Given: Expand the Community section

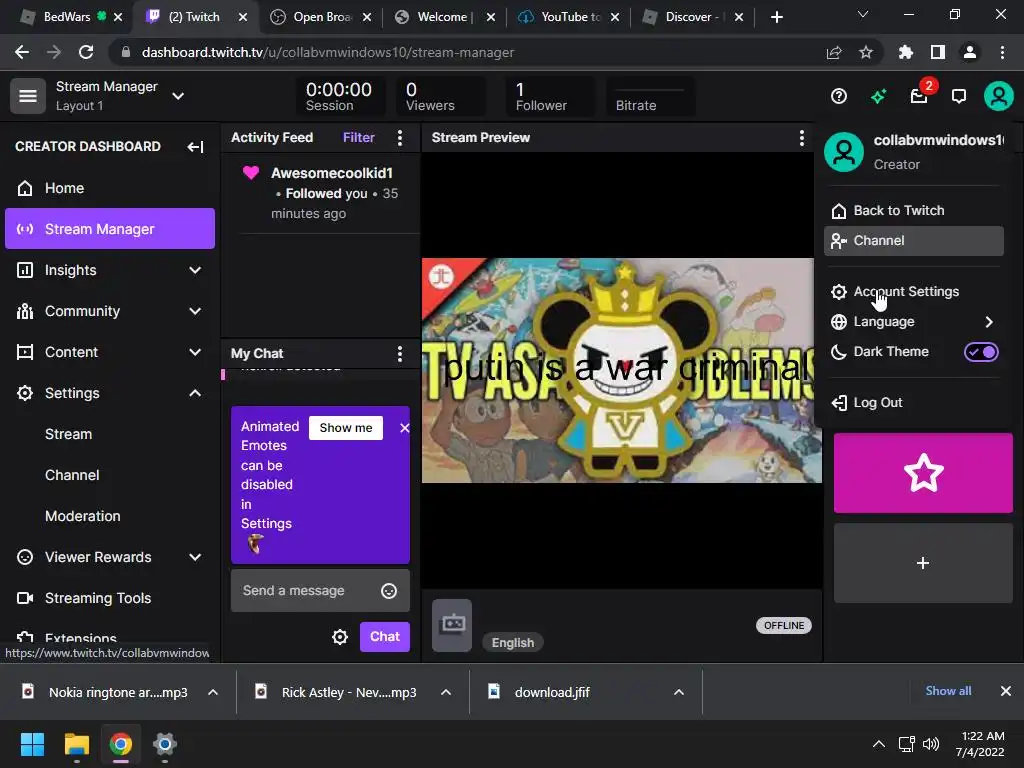Looking at the screenshot, I should 195,311.
